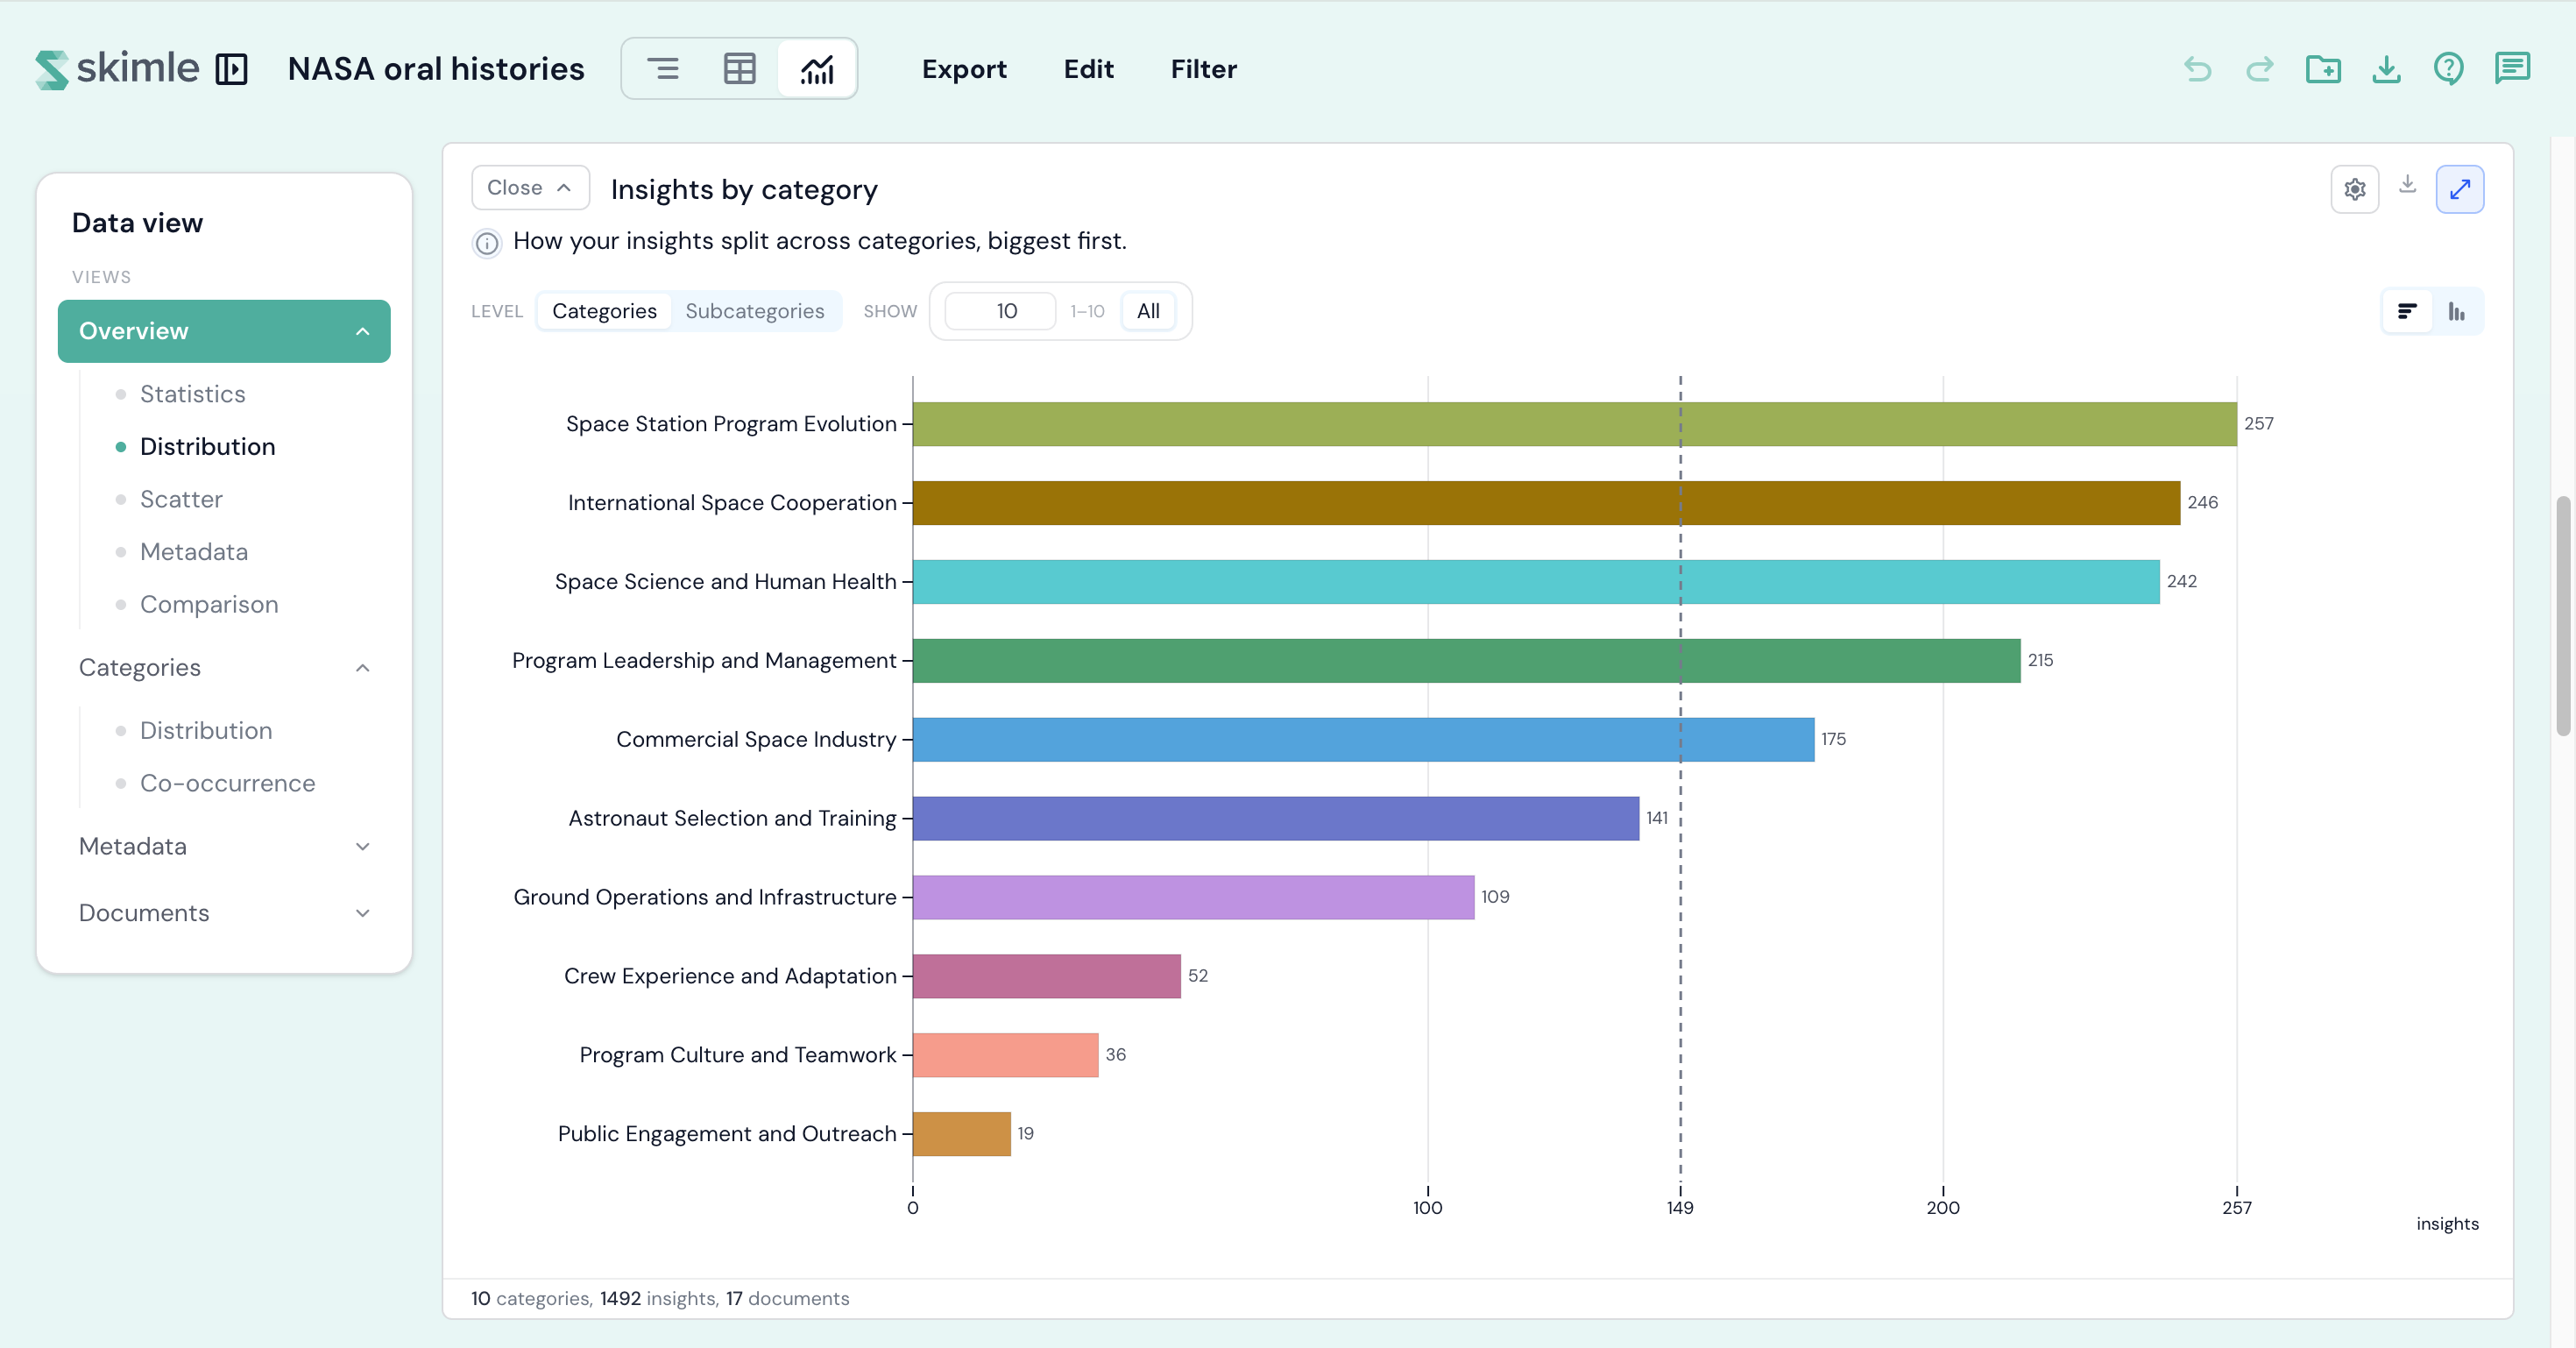Click the redo arrow icon
The image size is (2576, 1348).
pyautogui.click(x=2259, y=69)
